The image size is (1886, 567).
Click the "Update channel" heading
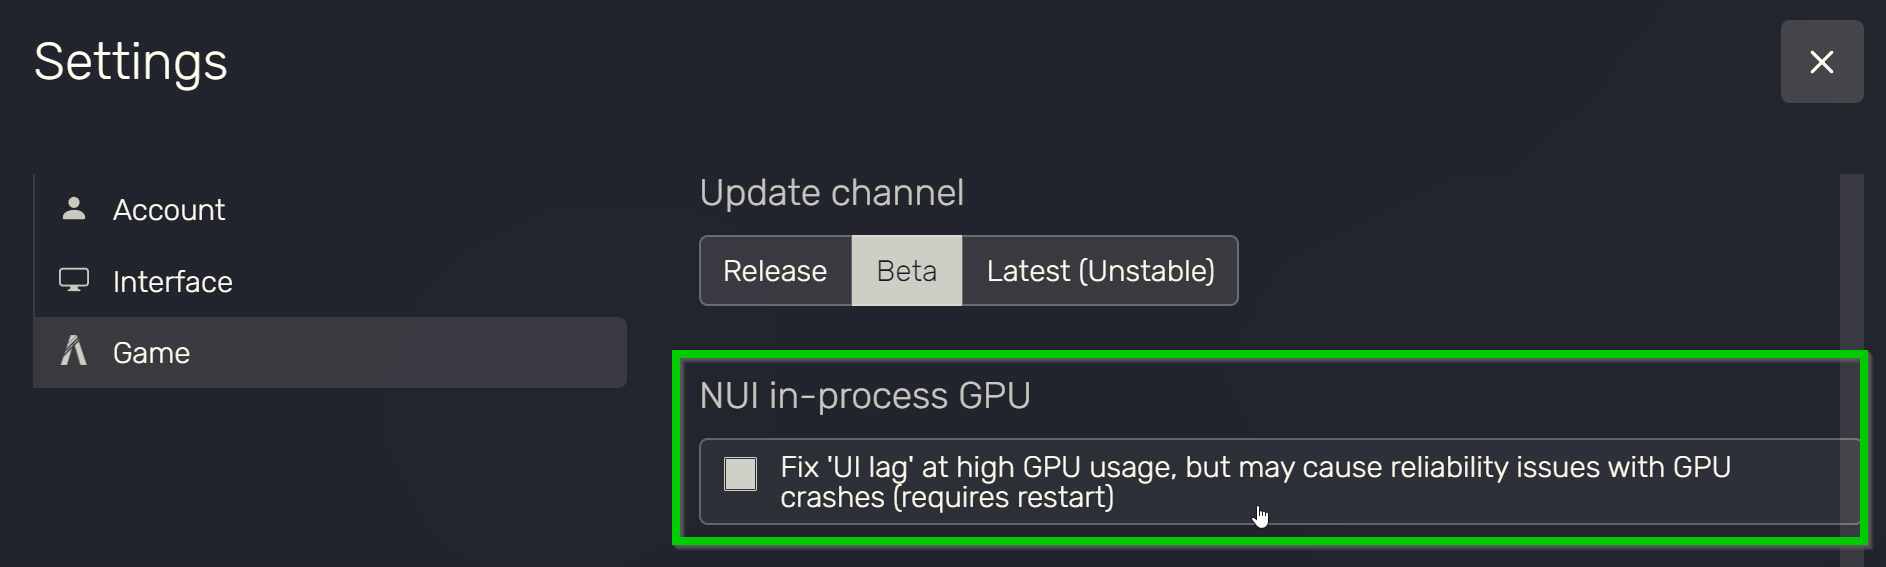point(831,193)
